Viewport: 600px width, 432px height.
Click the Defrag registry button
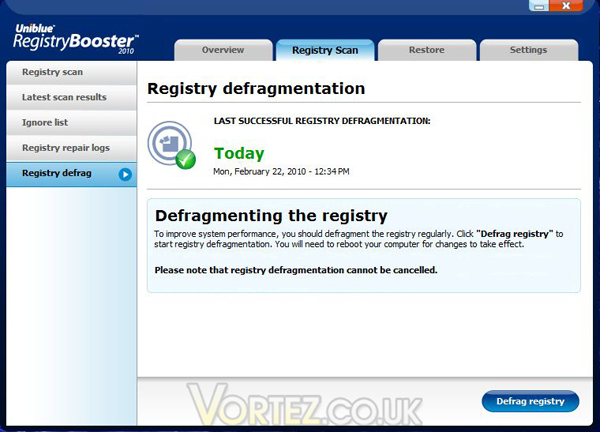[x=530, y=401]
